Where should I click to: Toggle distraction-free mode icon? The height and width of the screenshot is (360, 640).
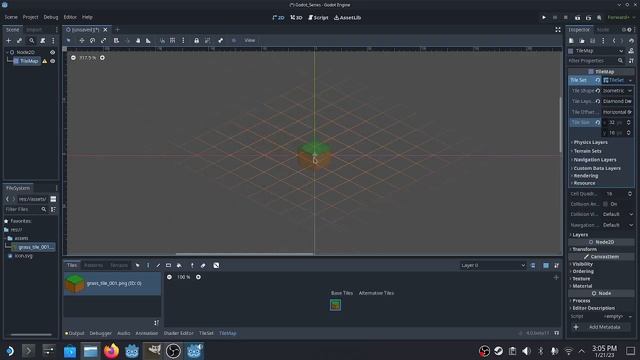pyautogui.click(x=558, y=29)
